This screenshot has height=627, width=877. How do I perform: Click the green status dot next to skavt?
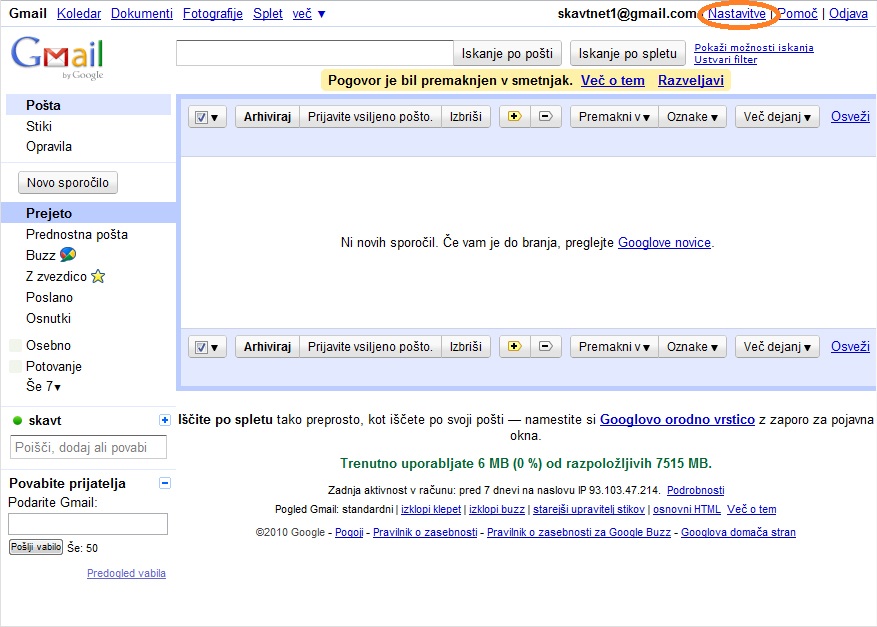point(17,421)
